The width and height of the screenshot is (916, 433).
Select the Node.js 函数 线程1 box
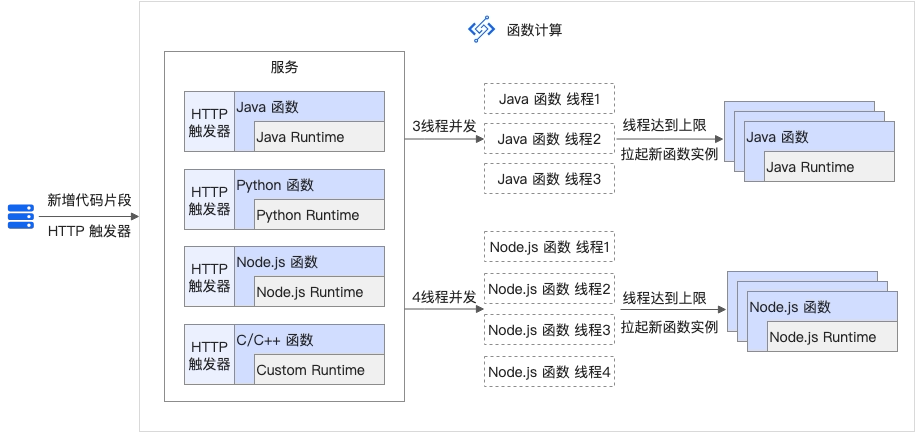tap(549, 247)
